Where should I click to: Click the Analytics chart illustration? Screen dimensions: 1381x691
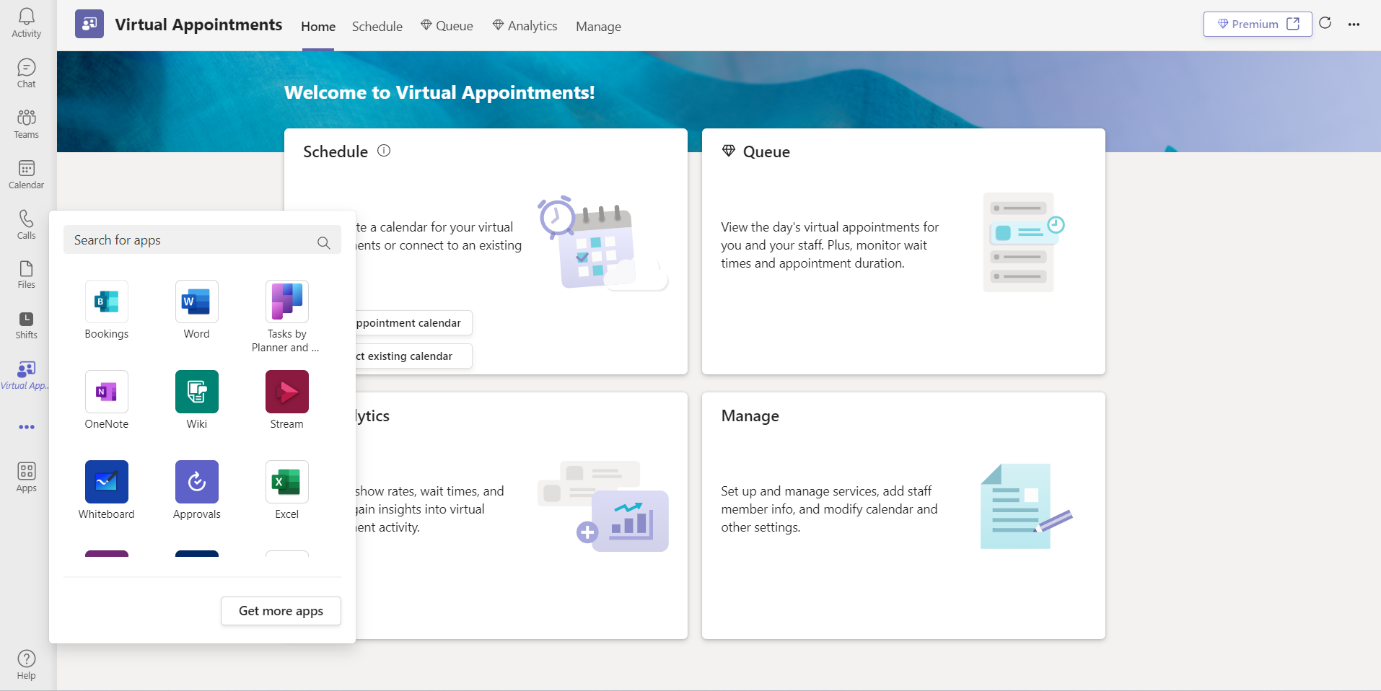(x=603, y=506)
